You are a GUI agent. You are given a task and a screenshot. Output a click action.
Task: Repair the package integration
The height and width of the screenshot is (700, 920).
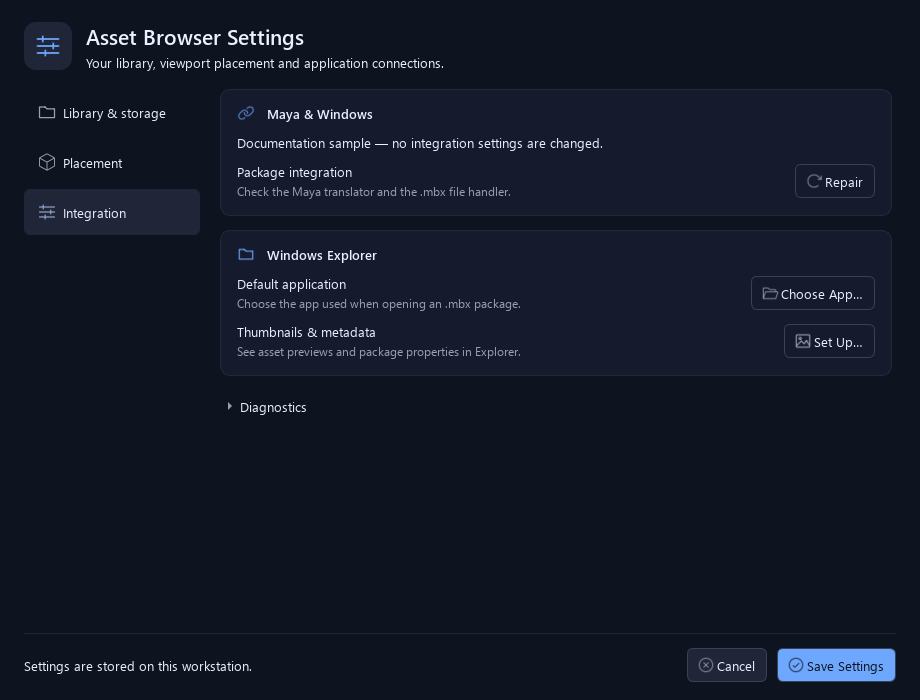point(834,181)
